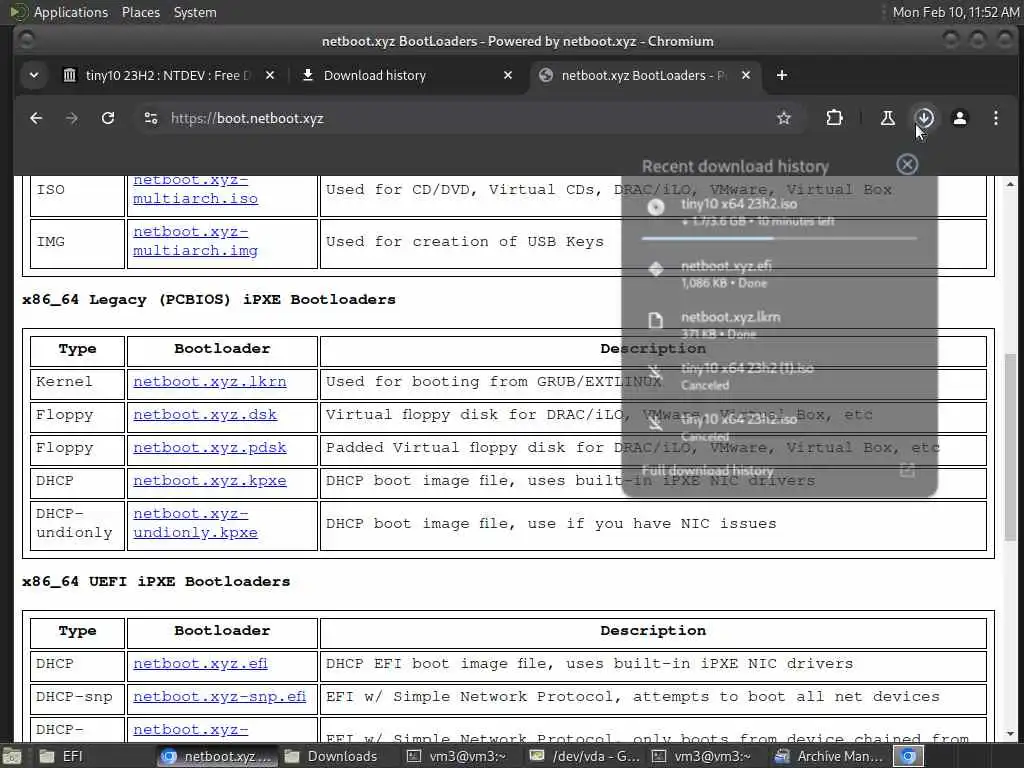Click the scroll down arrow of scrollbar
The height and width of the screenshot is (768, 1024).
[1010, 734]
